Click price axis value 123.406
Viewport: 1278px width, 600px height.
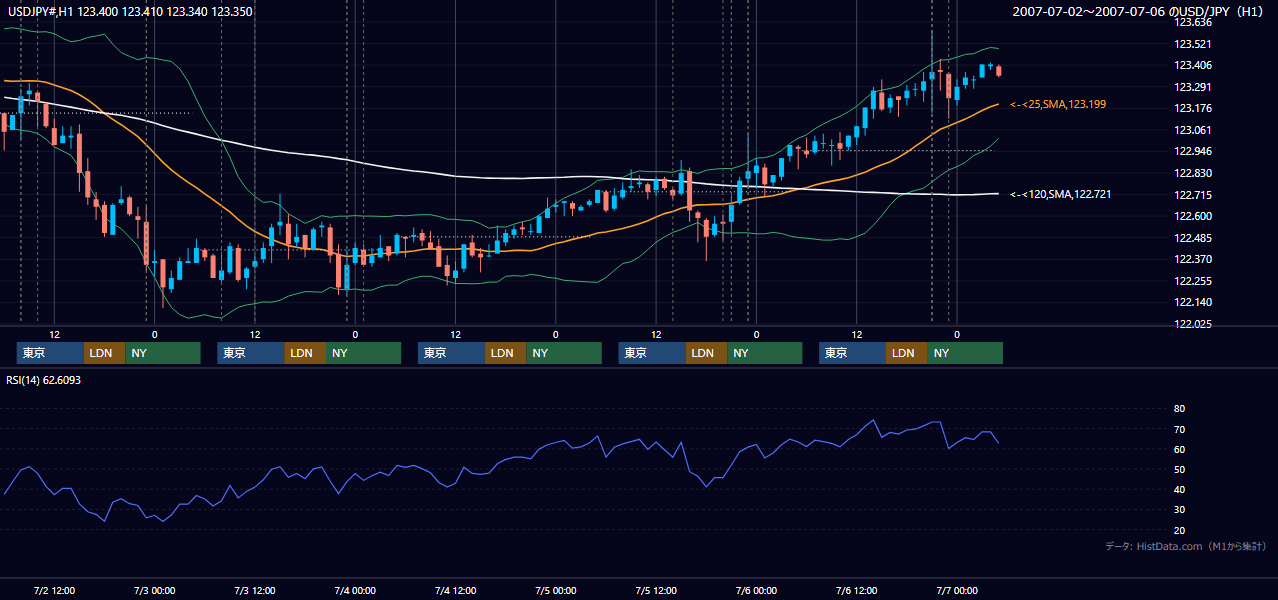pyautogui.click(x=1192, y=65)
